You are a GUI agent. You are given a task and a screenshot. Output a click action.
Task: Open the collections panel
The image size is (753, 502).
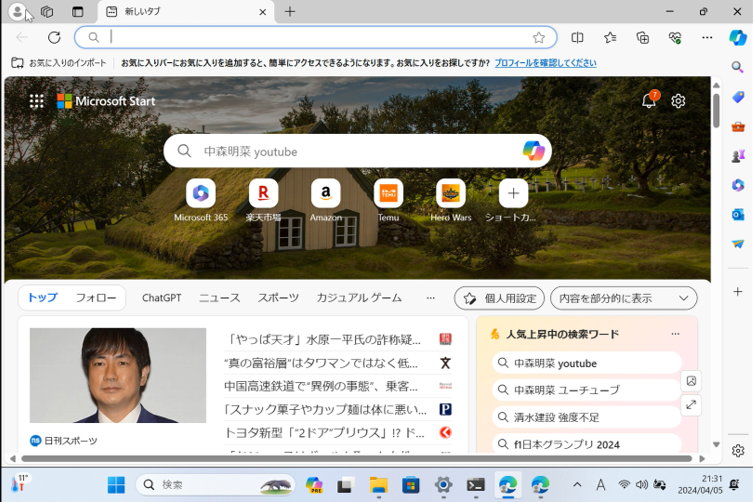(x=643, y=37)
